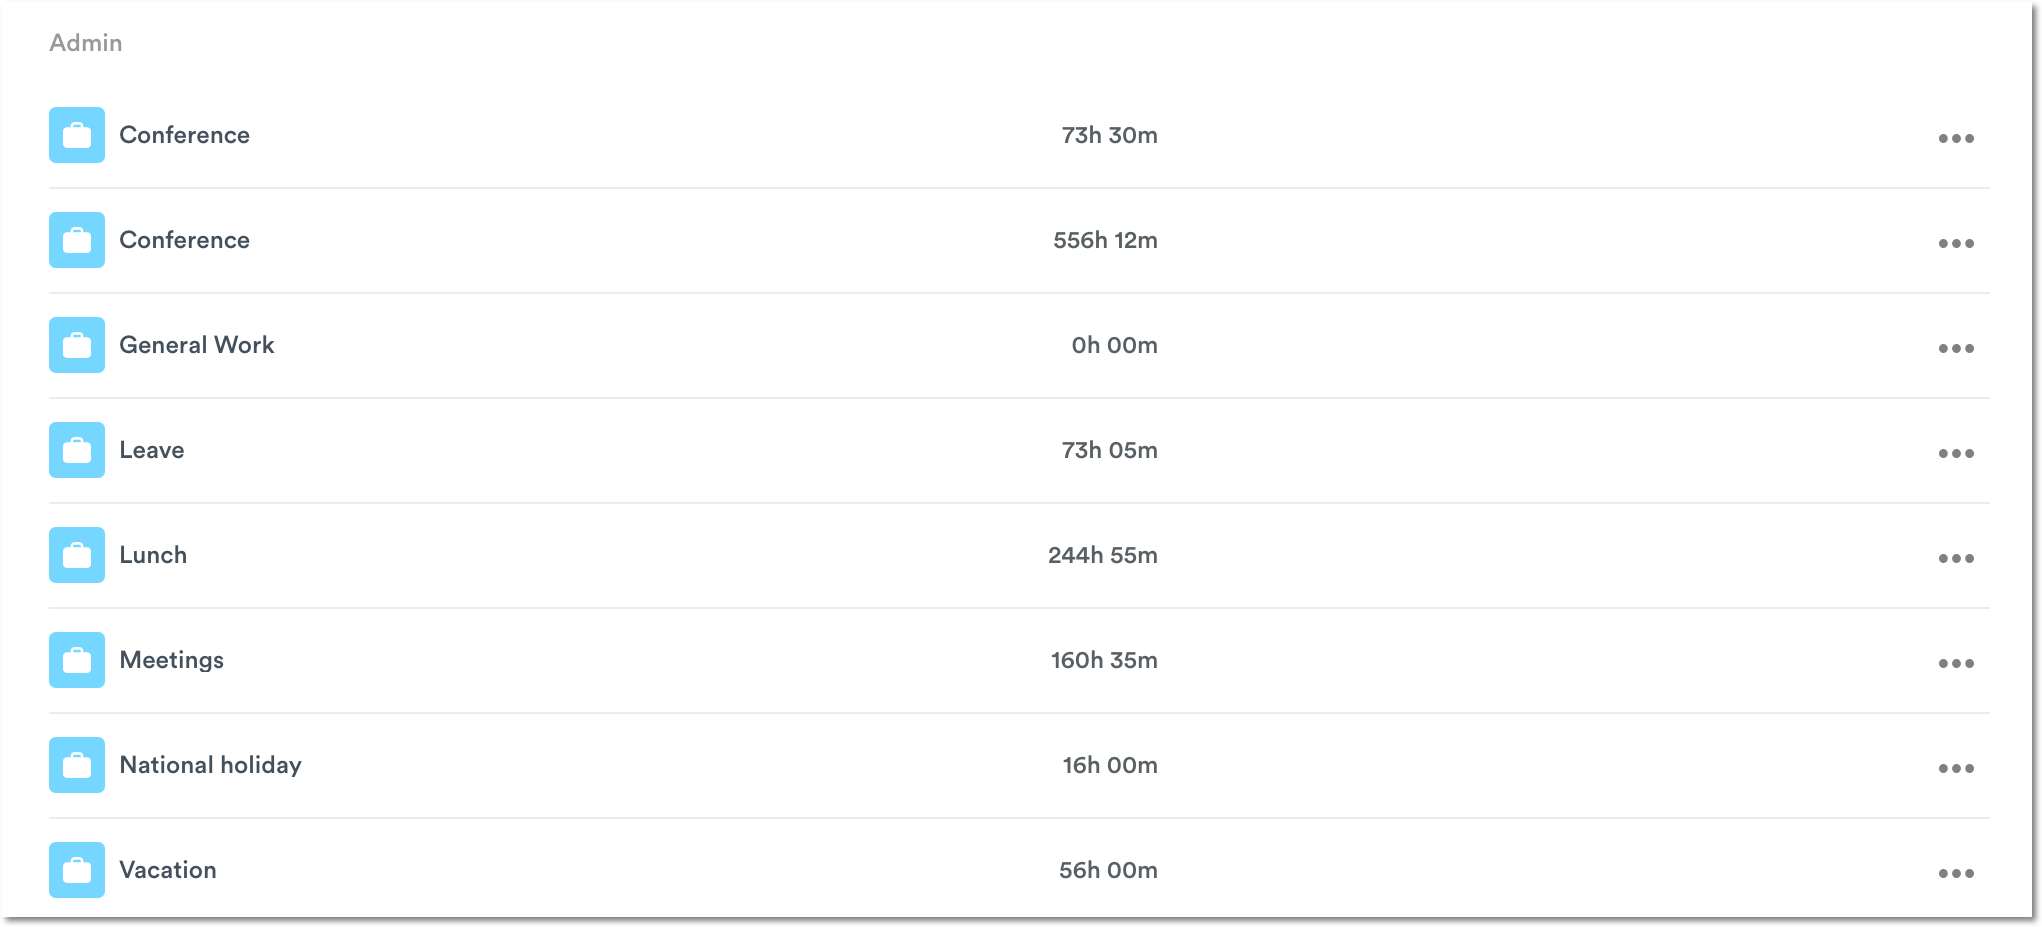Click the National holiday briefcase icon
This screenshot has height=927, width=2042.
[x=77, y=765]
